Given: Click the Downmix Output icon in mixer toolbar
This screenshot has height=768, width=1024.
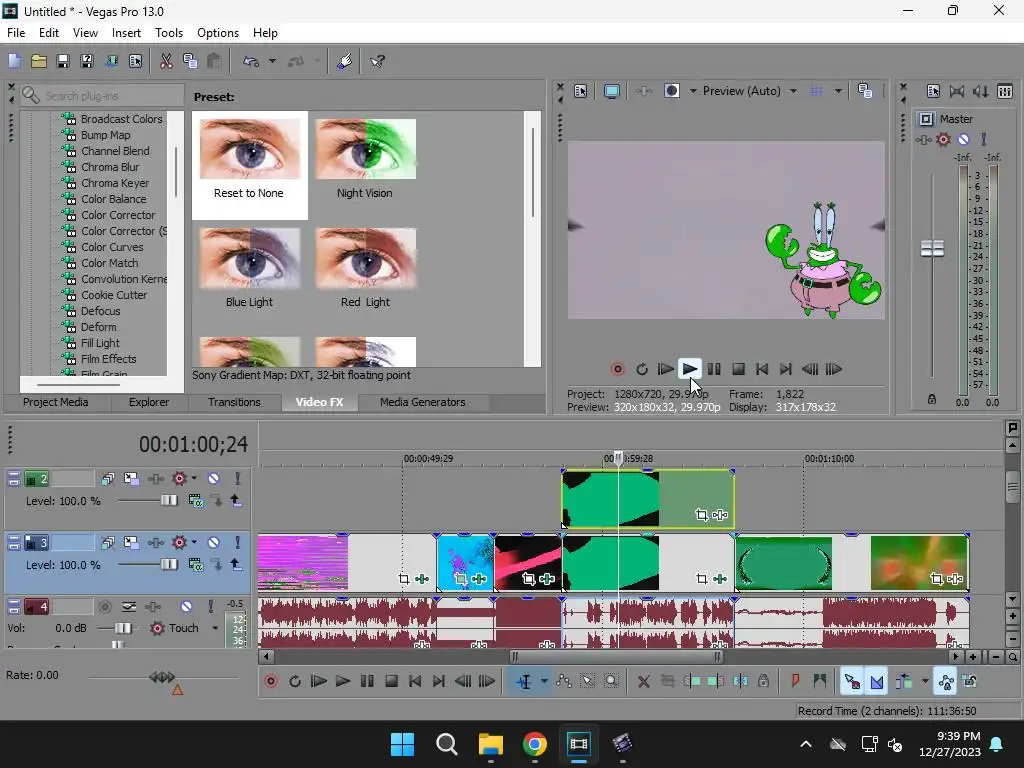Looking at the screenshot, I should click(957, 91).
